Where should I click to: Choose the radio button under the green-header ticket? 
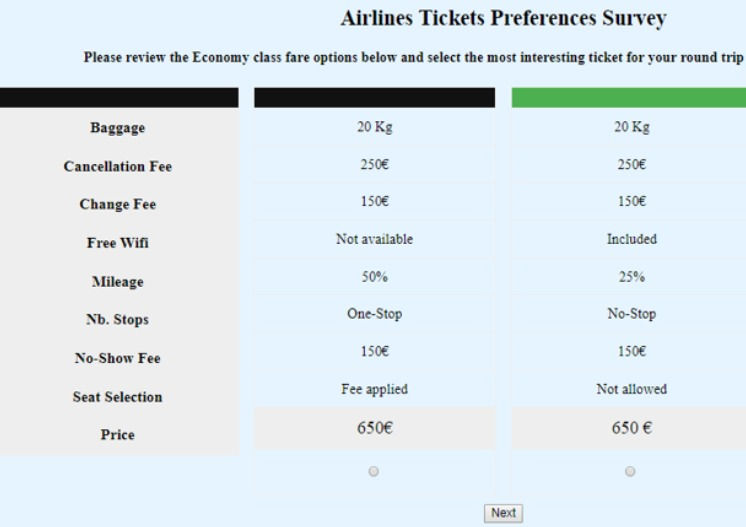[630, 471]
